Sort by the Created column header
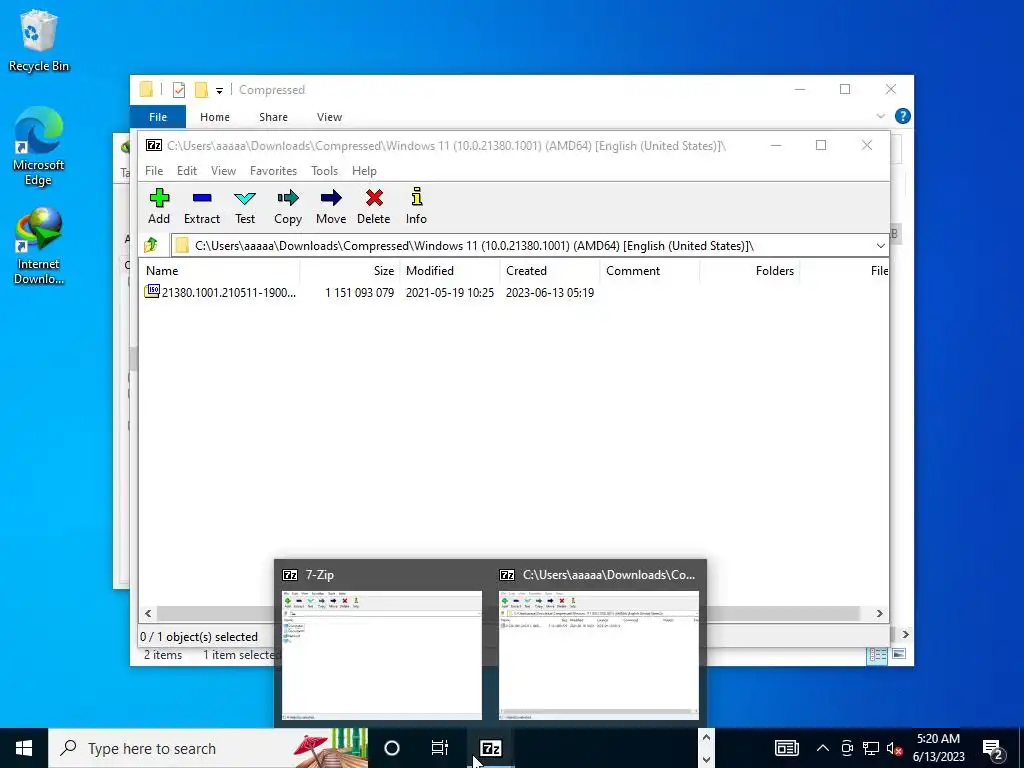Viewport: 1024px width, 768px height. (550, 270)
